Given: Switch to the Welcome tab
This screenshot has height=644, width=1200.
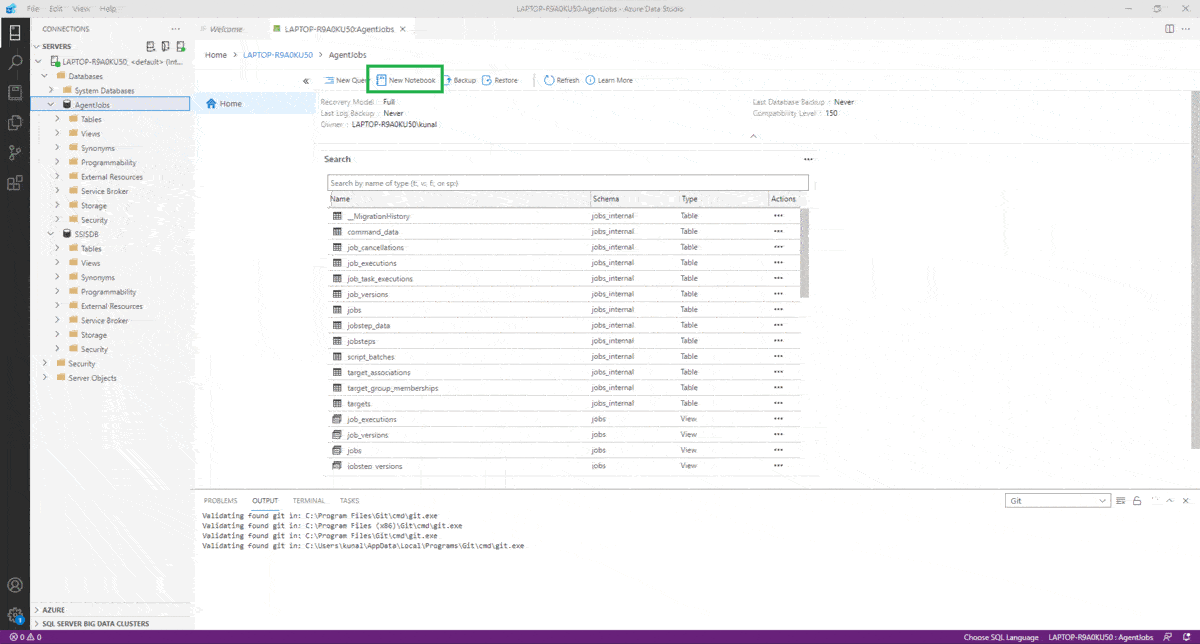Looking at the screenshot, I should 226,29.
